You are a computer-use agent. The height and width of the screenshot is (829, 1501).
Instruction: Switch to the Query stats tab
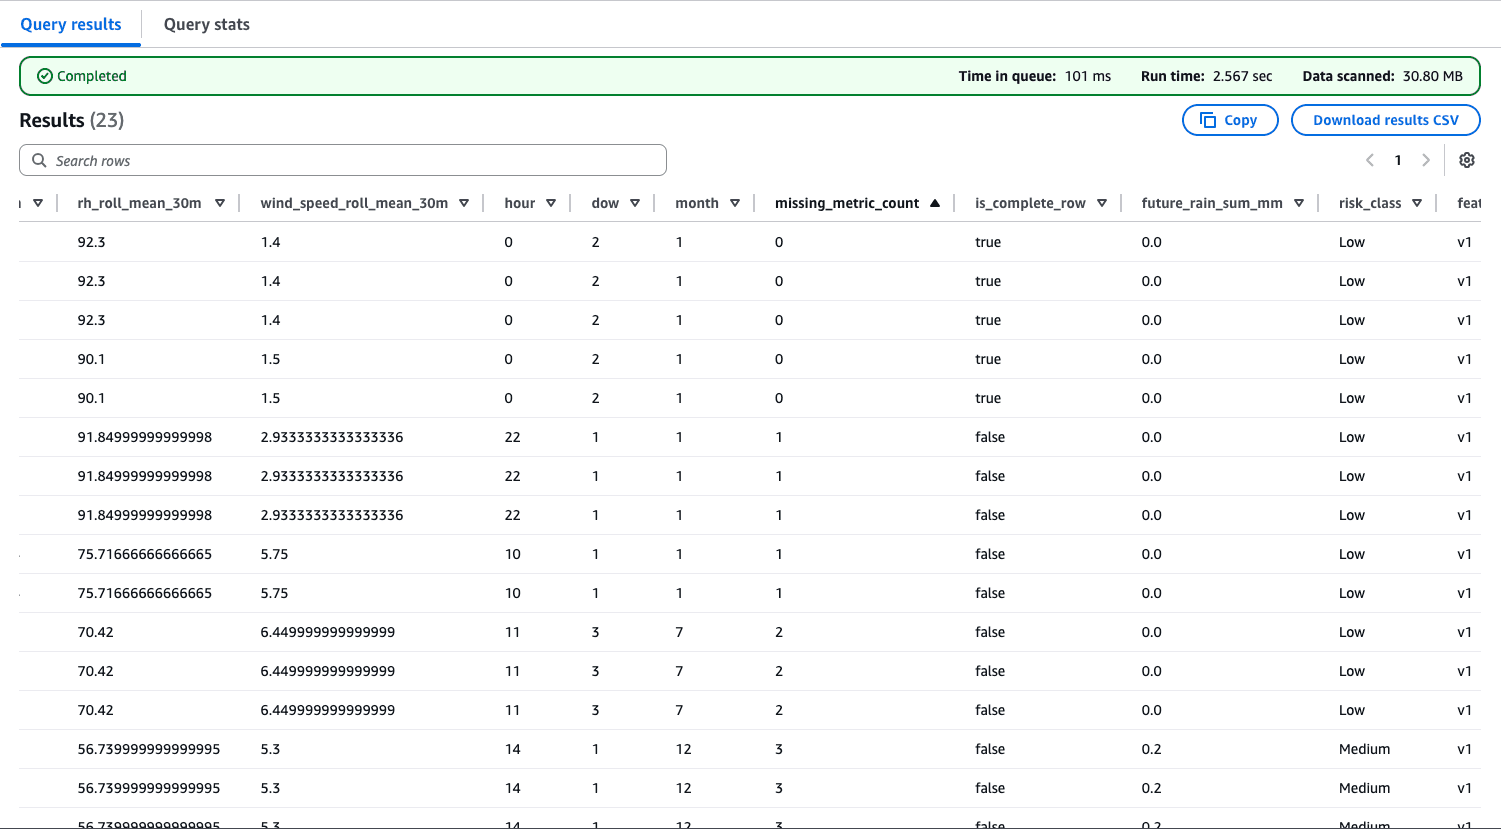click(207, 24)
